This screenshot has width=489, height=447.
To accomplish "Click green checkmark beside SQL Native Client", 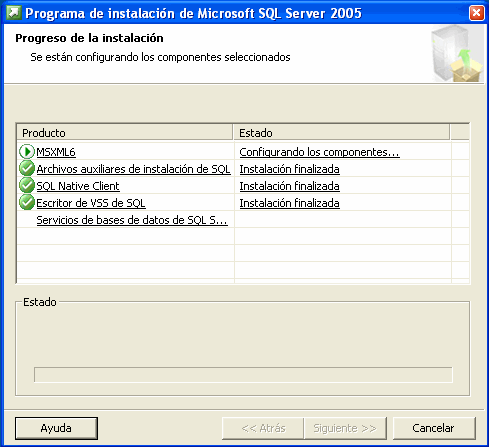I will tap(27, 186).
